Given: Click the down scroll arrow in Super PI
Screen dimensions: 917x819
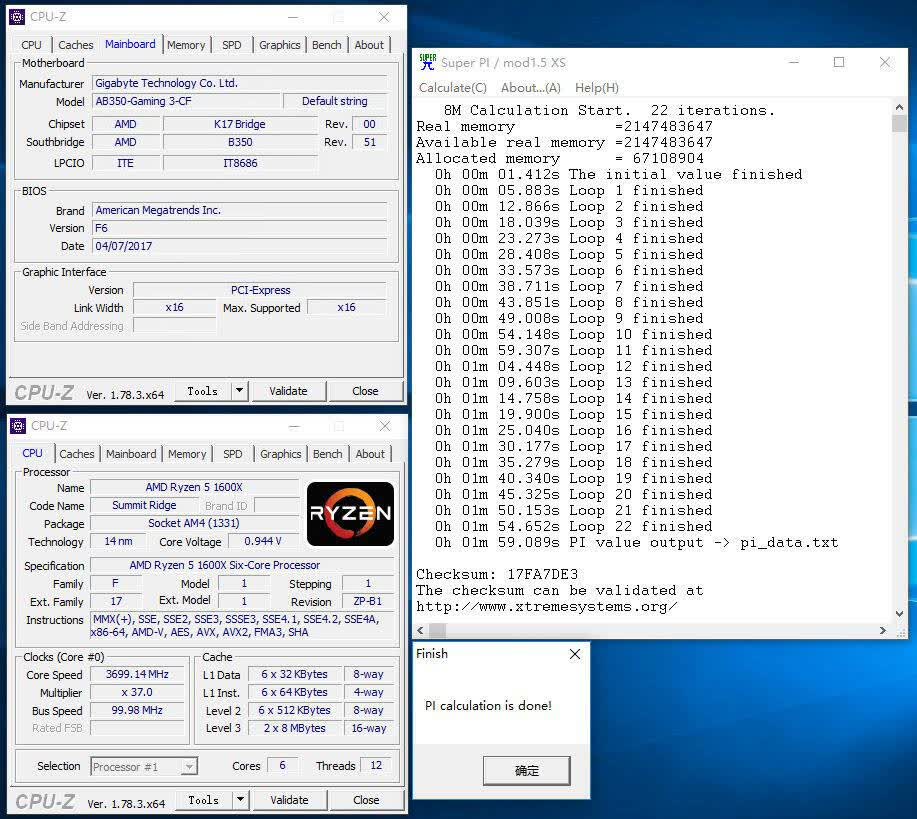Looking at the screenshot, I should (899, 614).
